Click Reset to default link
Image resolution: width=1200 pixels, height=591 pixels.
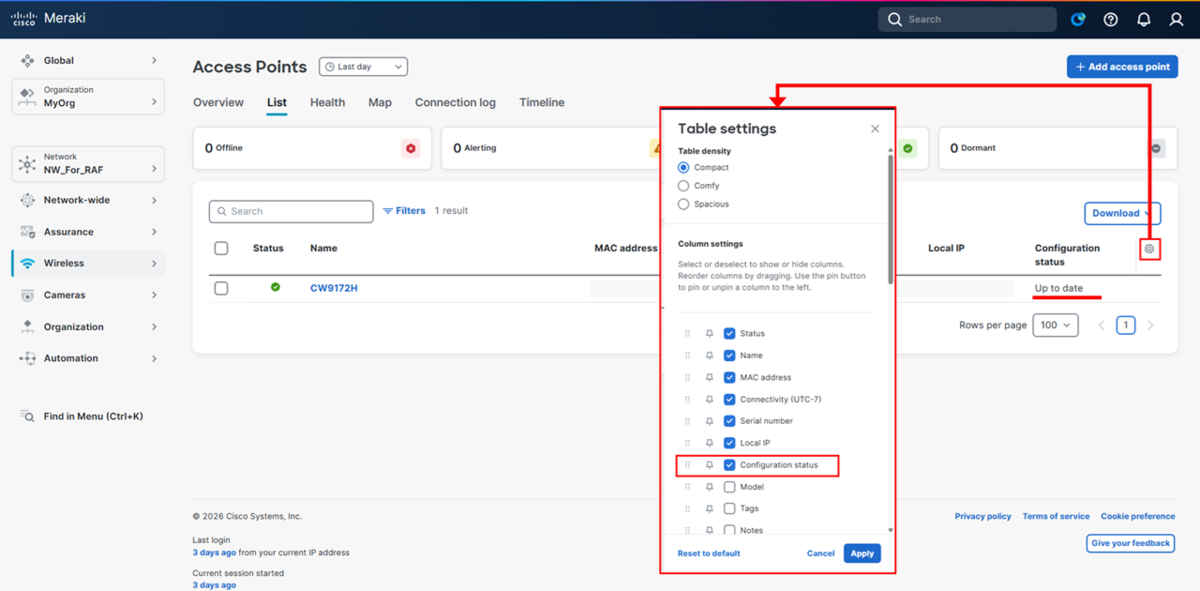[x=709, y=553]
